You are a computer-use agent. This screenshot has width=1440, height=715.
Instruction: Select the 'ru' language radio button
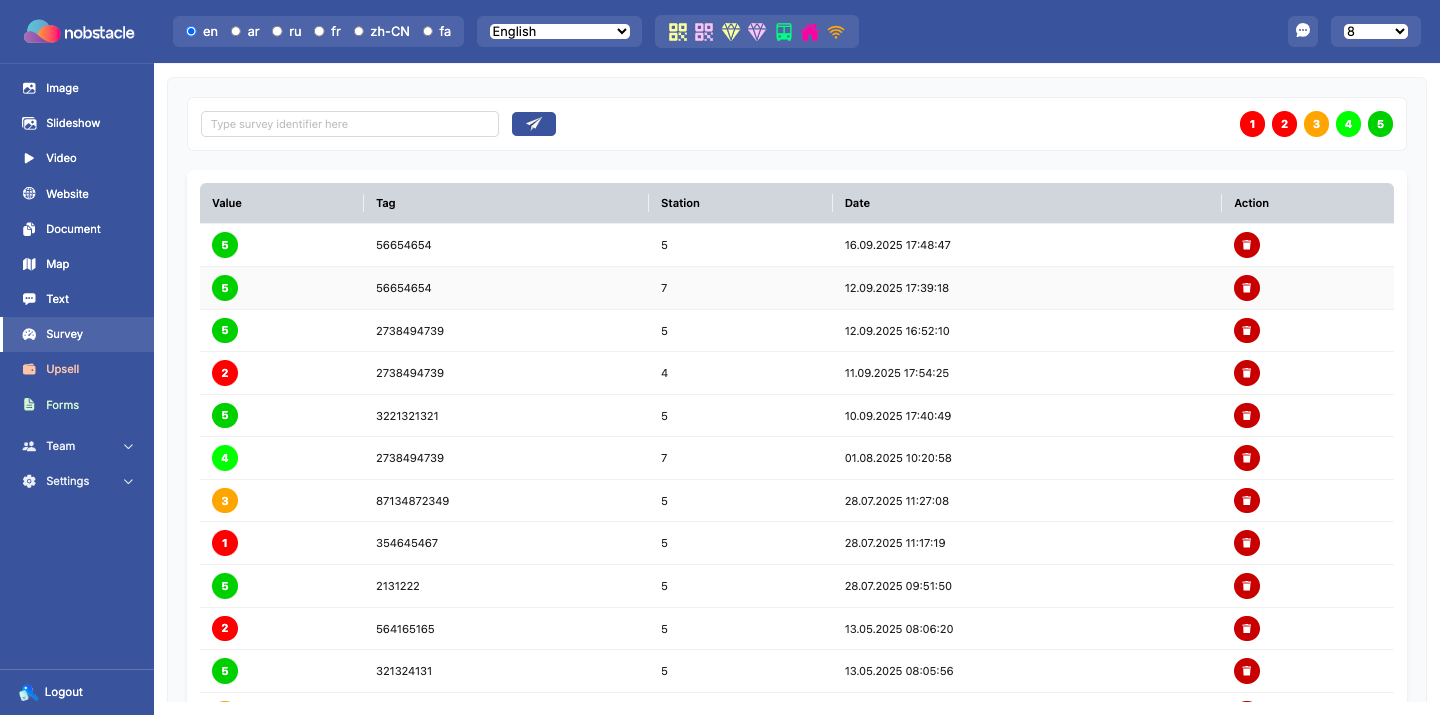tap(277, 32)
